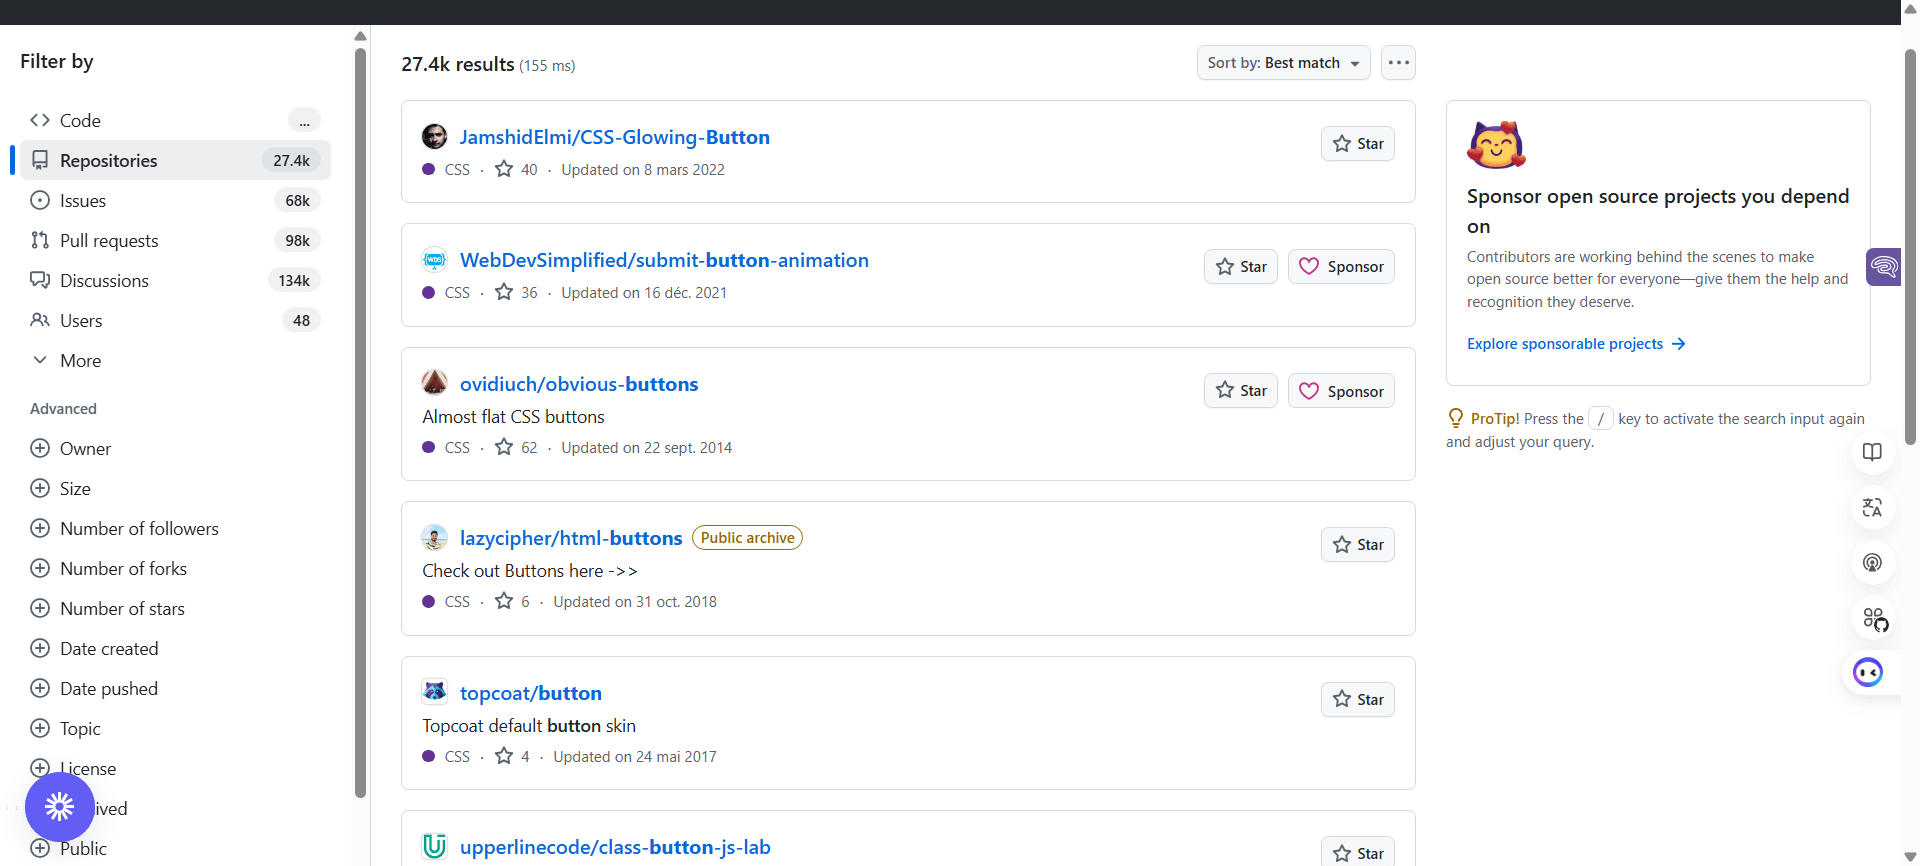Star the class-button-js-lab repository

coord(1357,853)
